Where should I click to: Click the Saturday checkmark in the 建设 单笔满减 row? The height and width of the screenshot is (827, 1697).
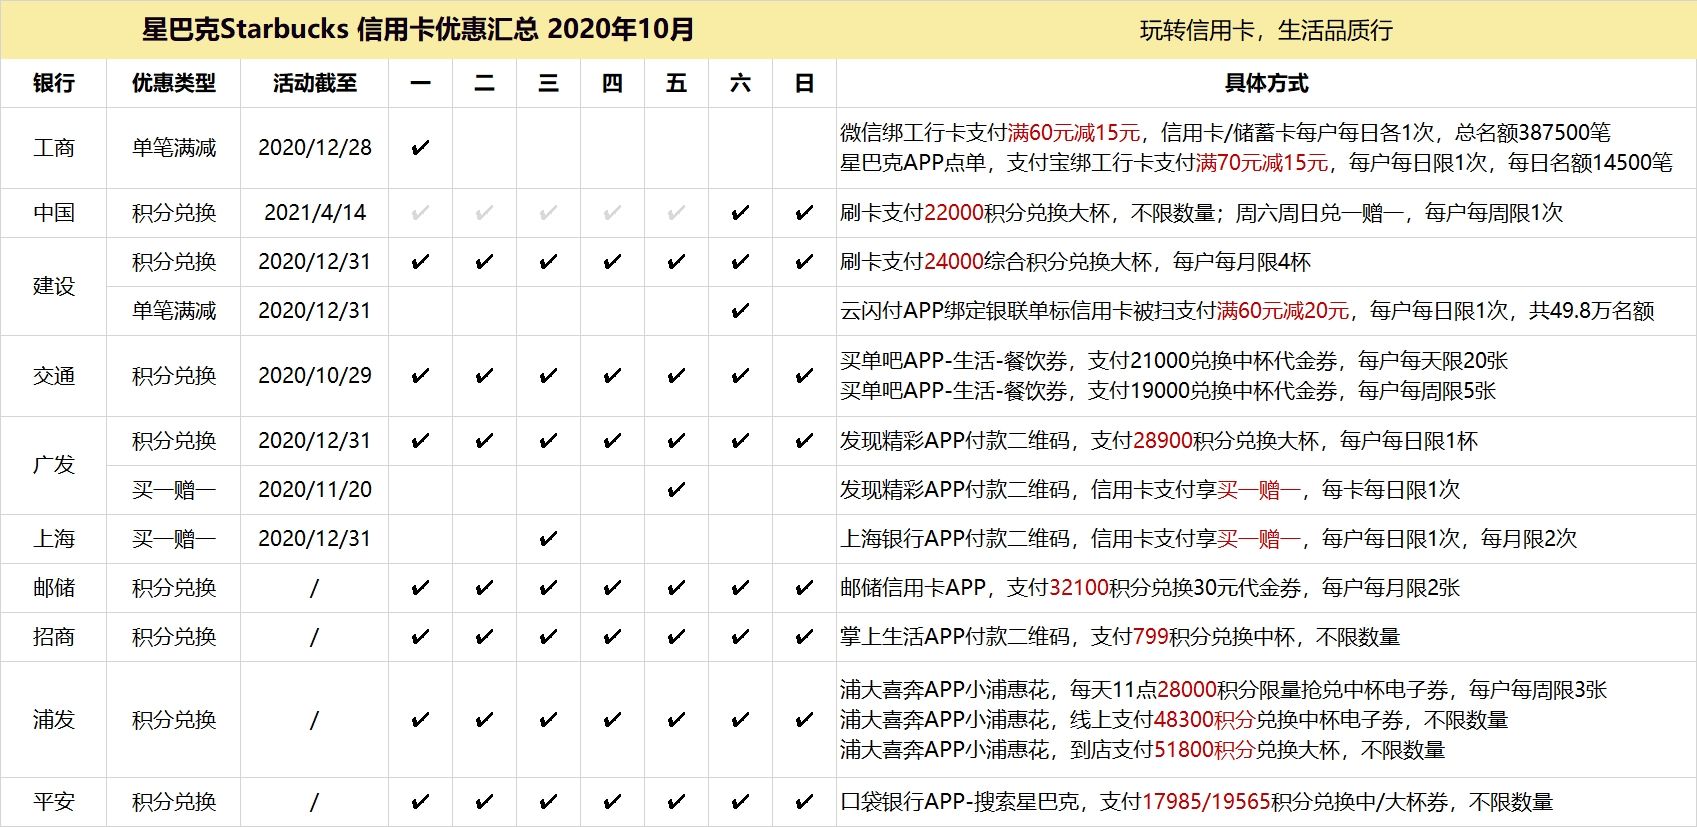point(740,311)
